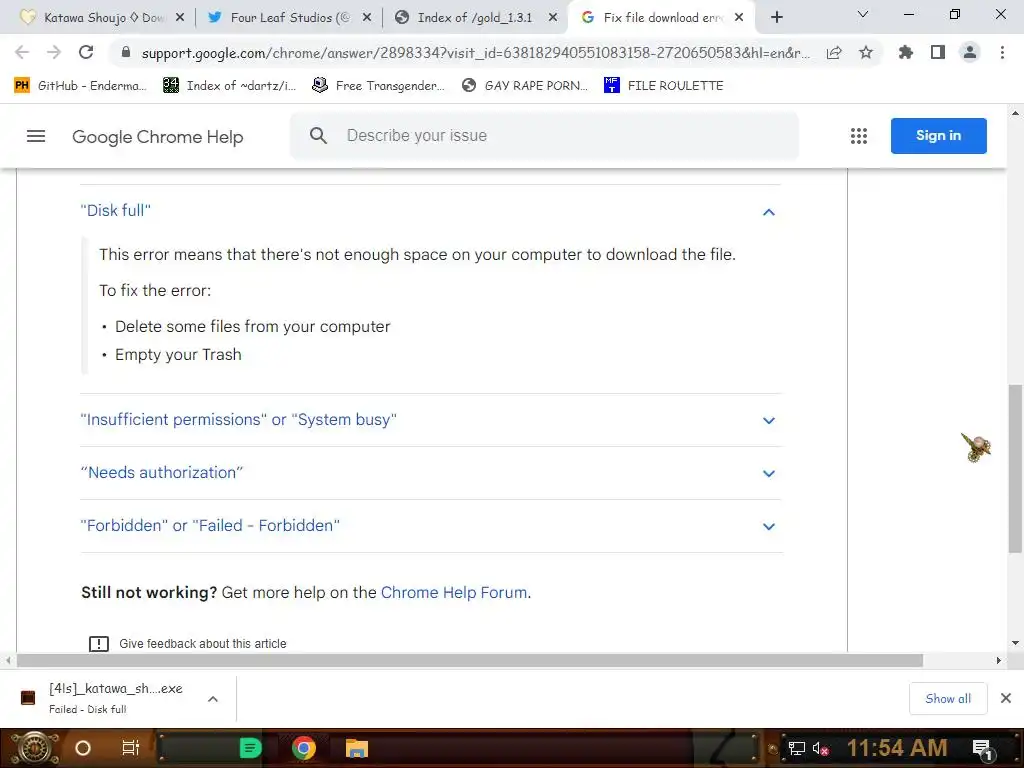Close the Four Leaf Studios tab

367,18
